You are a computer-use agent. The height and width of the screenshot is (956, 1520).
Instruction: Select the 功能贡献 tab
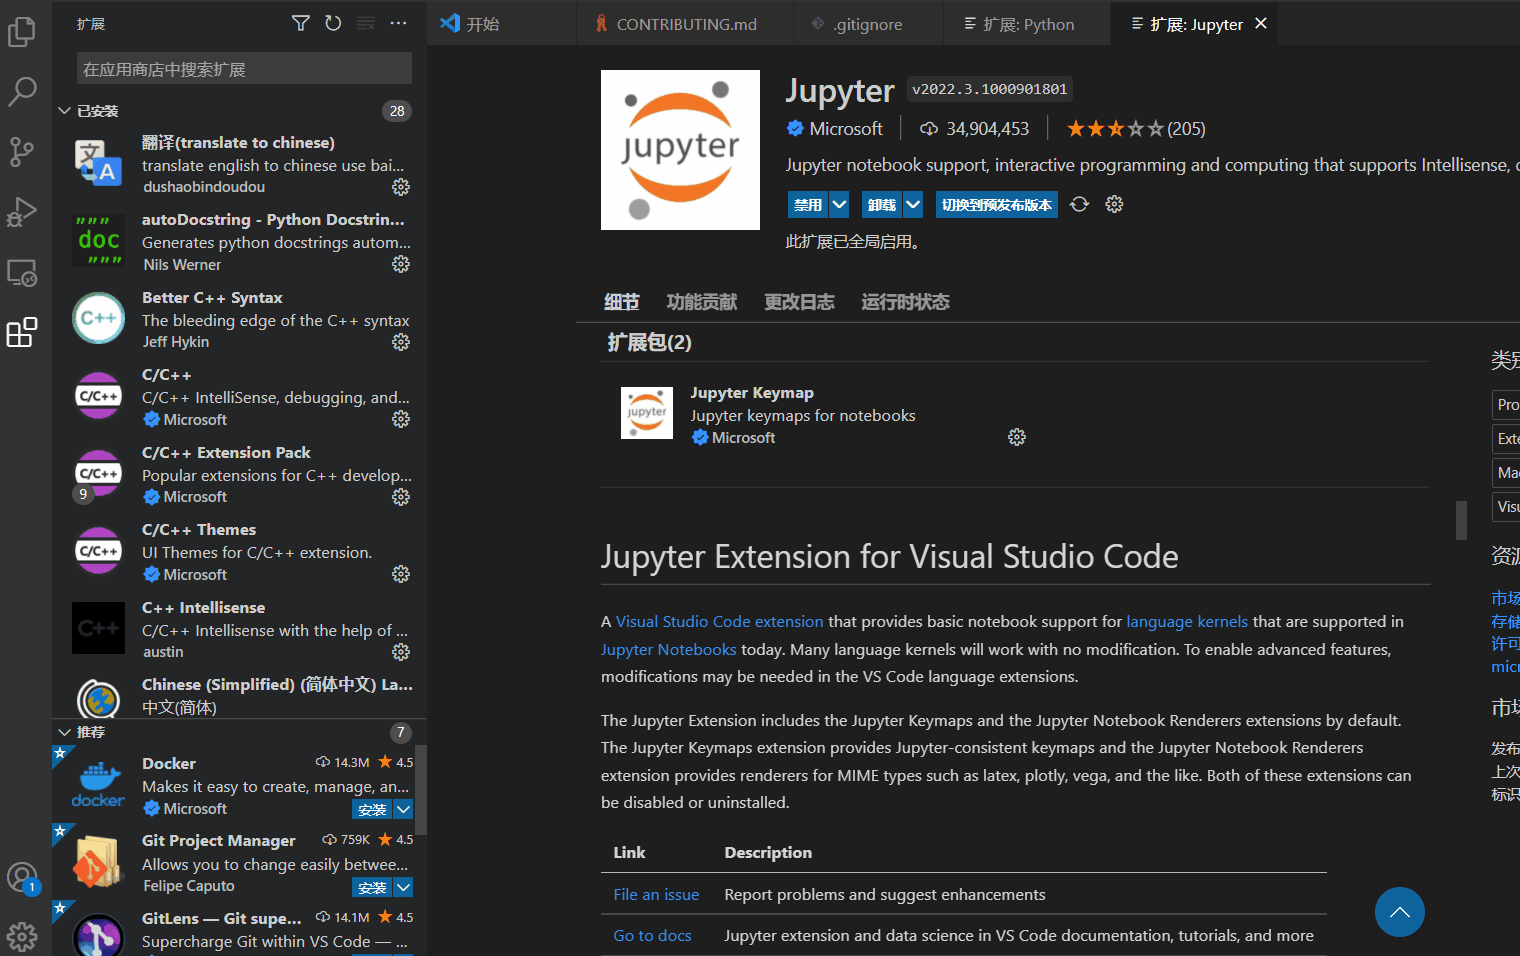[x=702, y=302]
